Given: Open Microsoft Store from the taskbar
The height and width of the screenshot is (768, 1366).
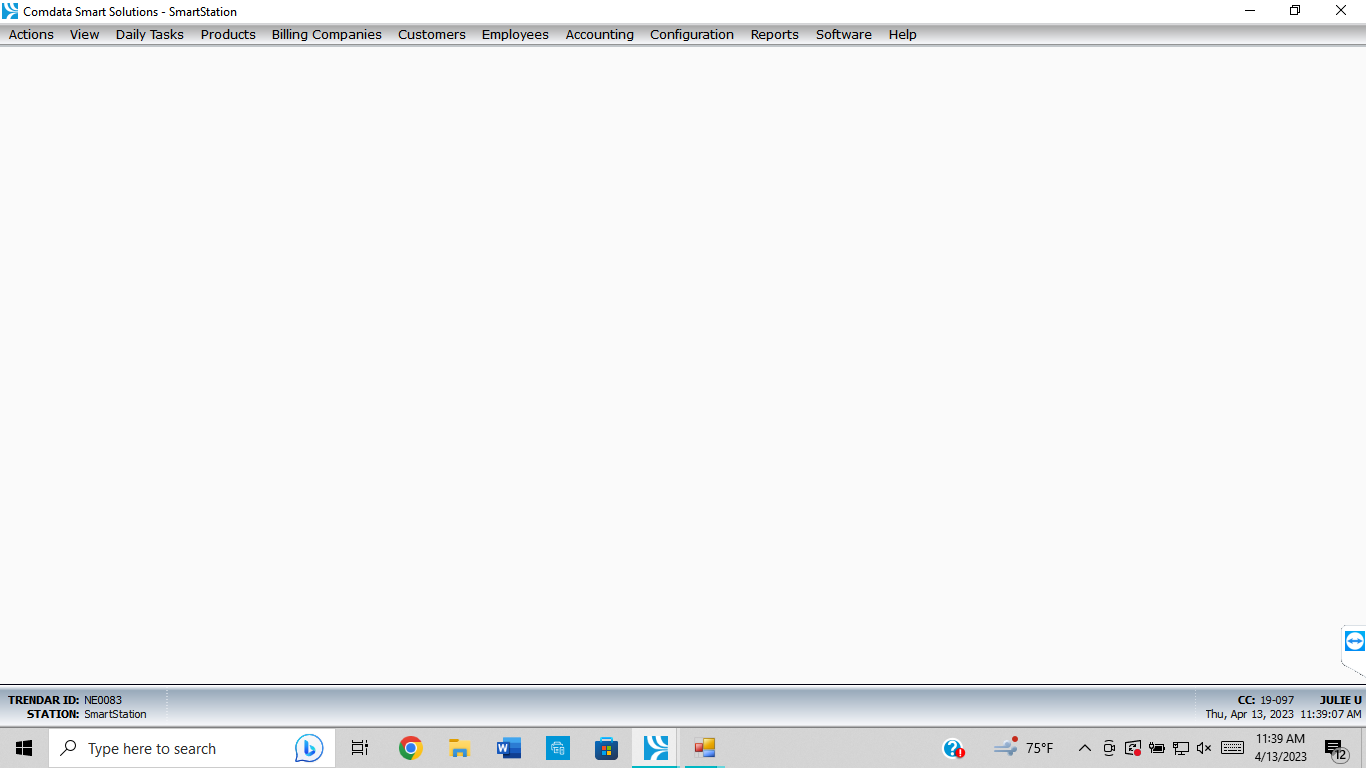Looking at the screenshot, I should pos(606,748).
